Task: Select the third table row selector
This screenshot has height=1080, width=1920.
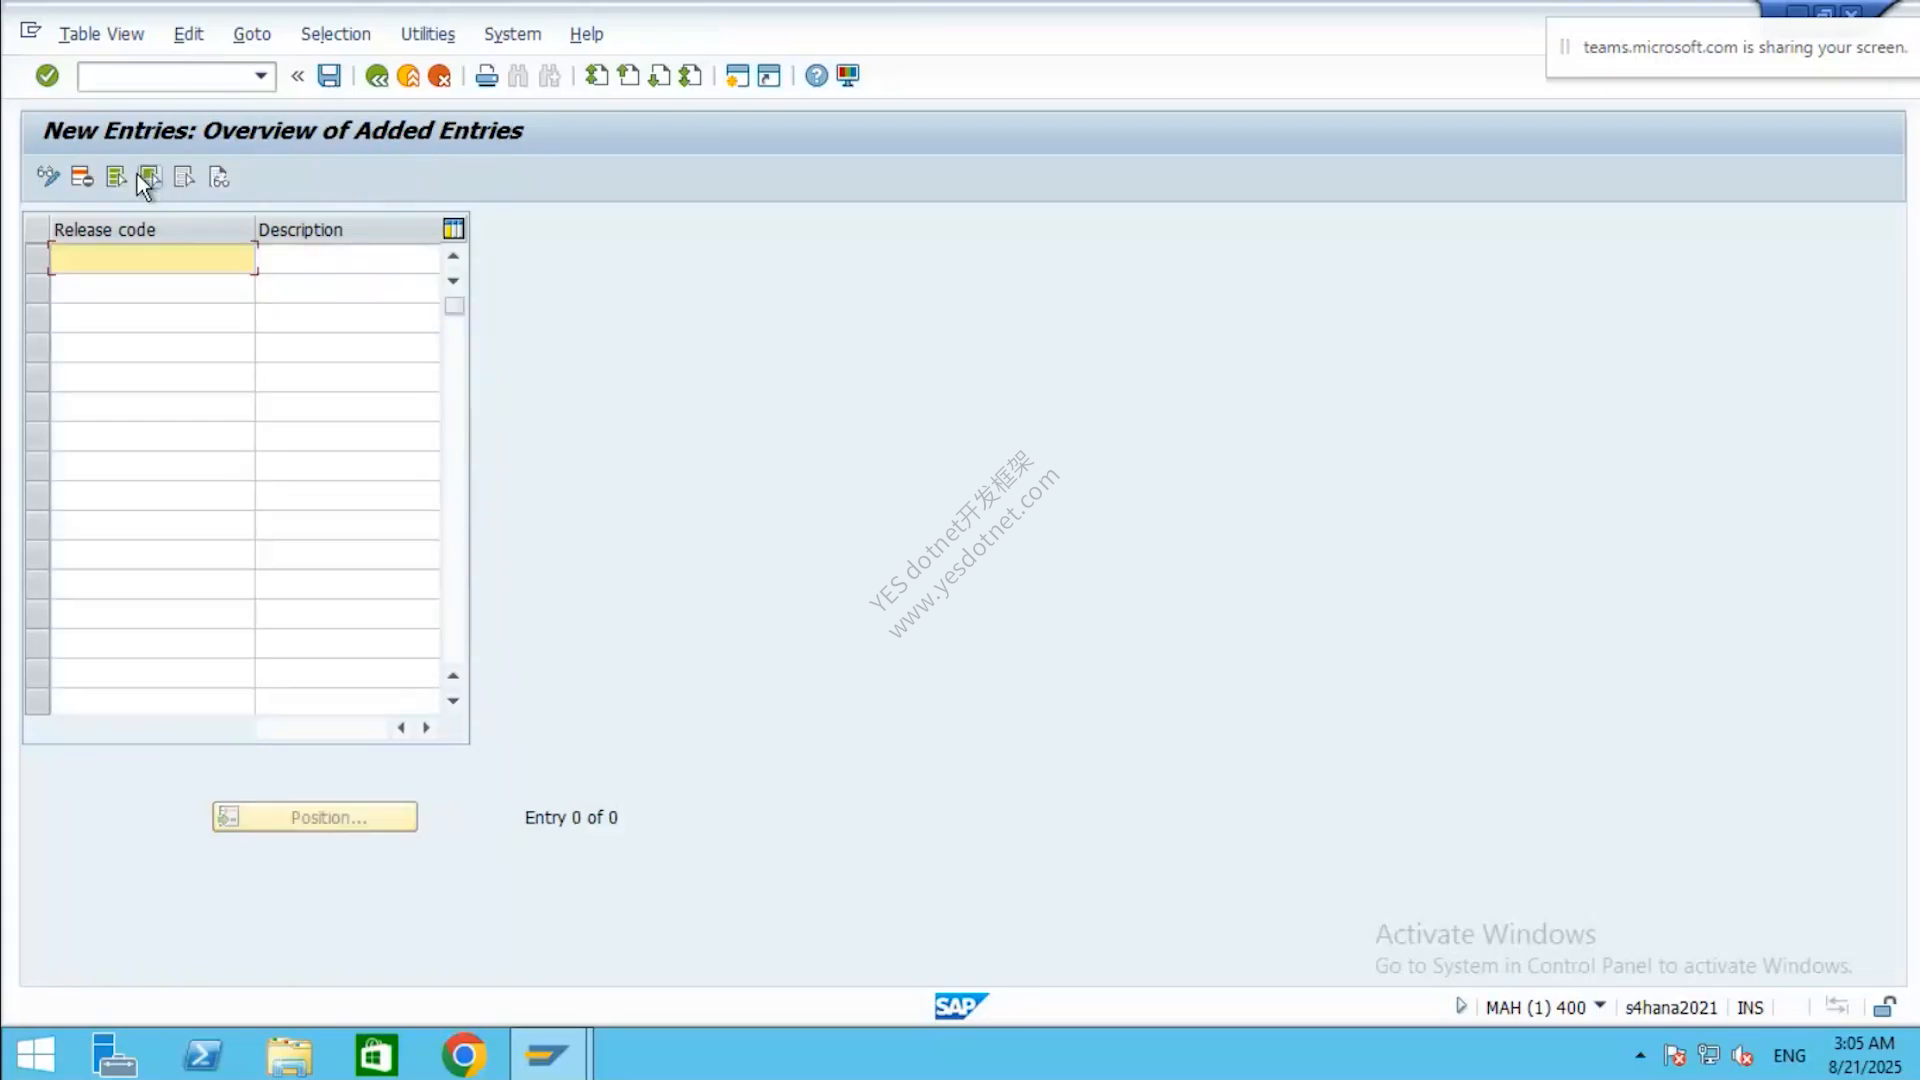Action: pos(37,318)
